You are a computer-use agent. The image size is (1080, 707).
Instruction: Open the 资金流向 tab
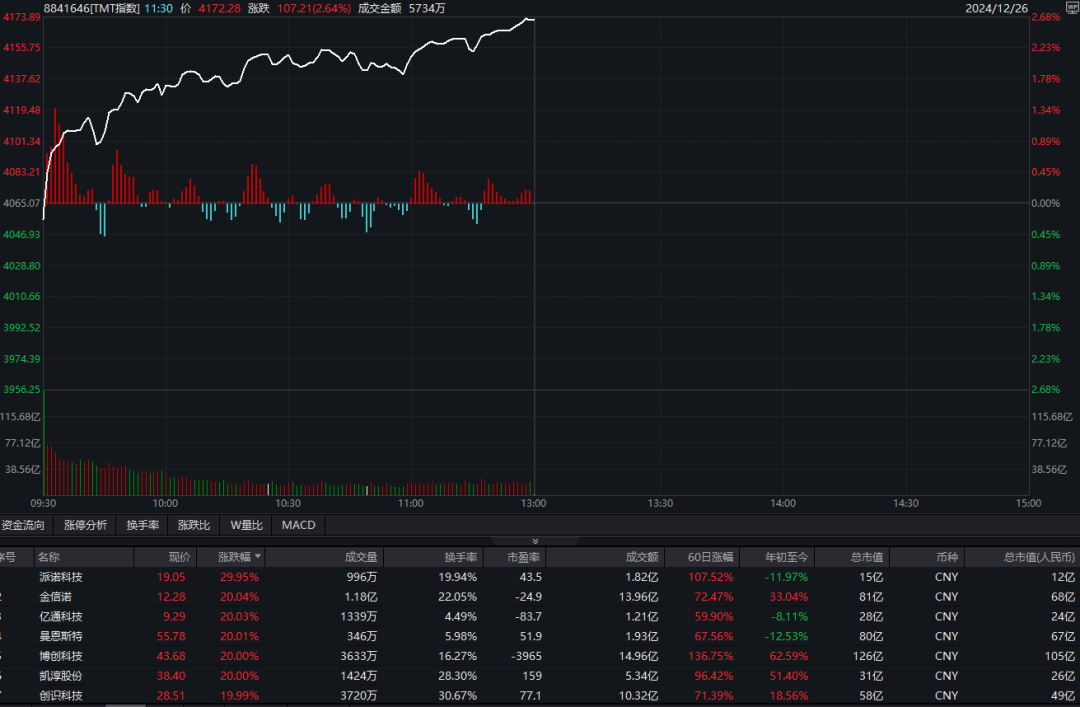point(24,525)
